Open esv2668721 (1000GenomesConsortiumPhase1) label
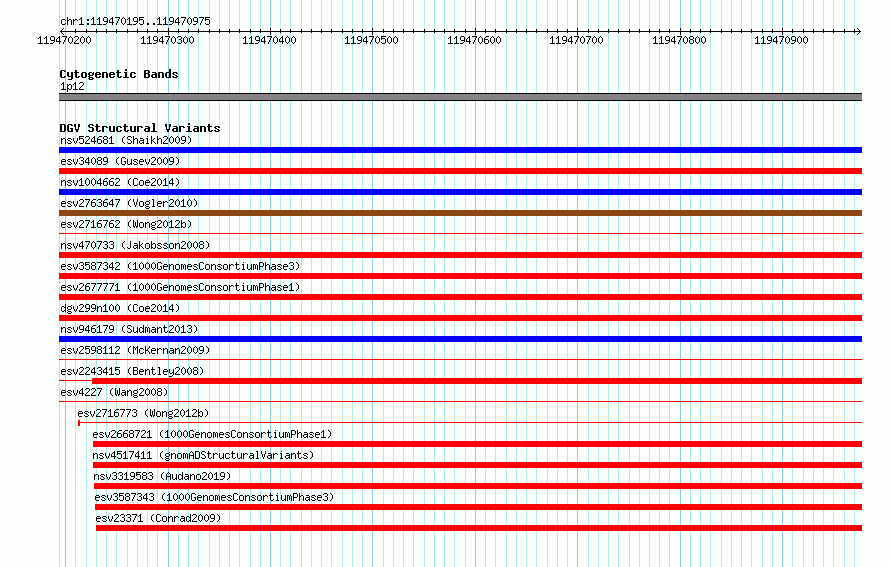 [212, 434]
